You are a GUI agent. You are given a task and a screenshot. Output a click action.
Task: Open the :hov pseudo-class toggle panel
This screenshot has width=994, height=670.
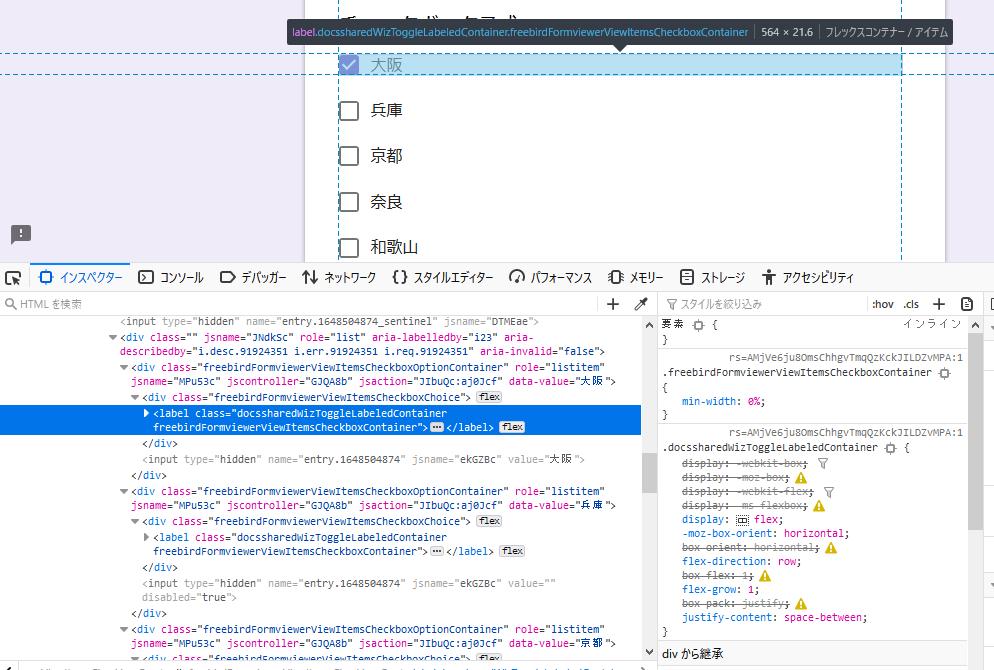coord(881,303)
